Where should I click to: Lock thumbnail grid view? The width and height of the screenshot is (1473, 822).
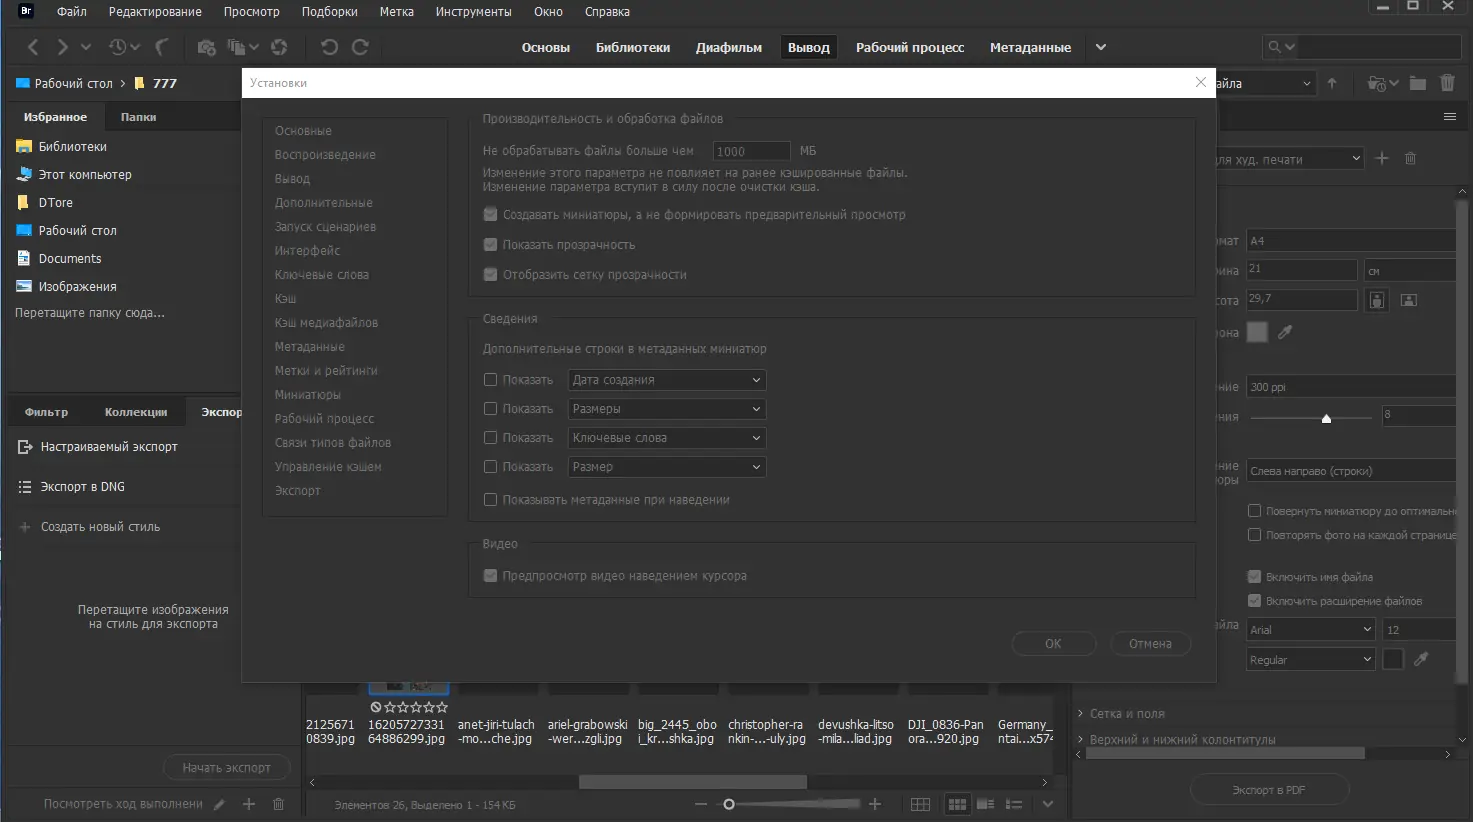click(920, 804)
